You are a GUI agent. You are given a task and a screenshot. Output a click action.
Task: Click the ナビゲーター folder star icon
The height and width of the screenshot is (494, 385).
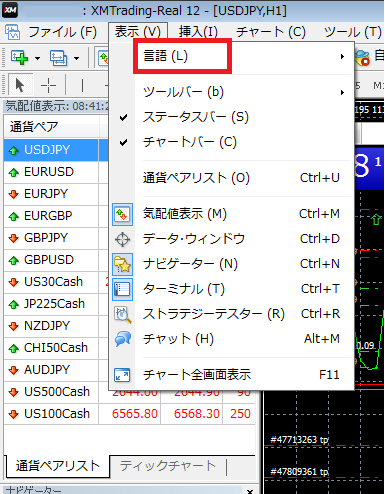click(122, 264)
